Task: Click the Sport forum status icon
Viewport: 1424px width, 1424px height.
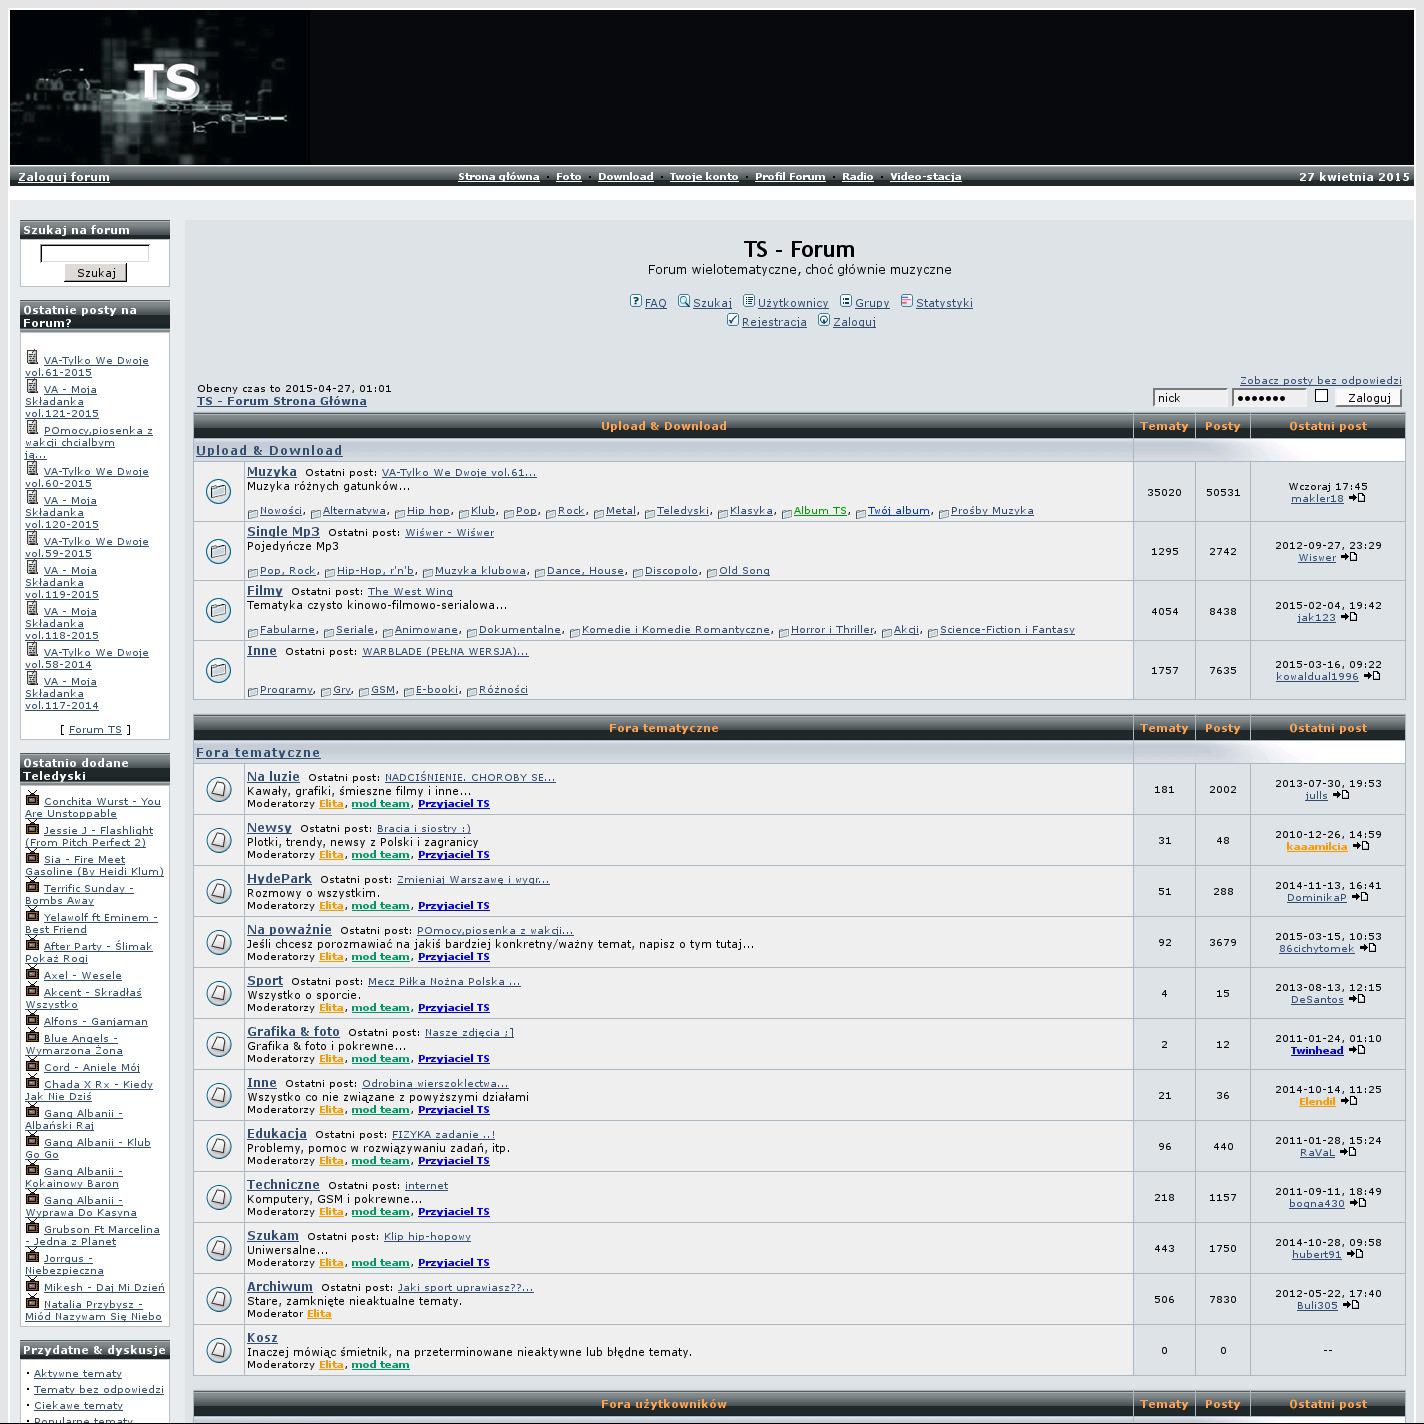Action: 218,993
